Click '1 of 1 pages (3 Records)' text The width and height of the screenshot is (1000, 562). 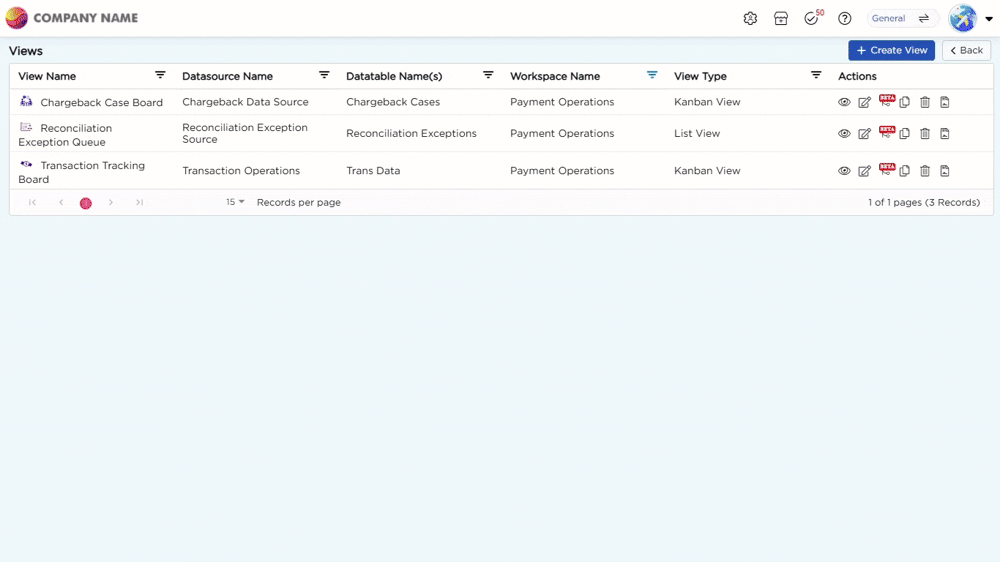(923, 202)
